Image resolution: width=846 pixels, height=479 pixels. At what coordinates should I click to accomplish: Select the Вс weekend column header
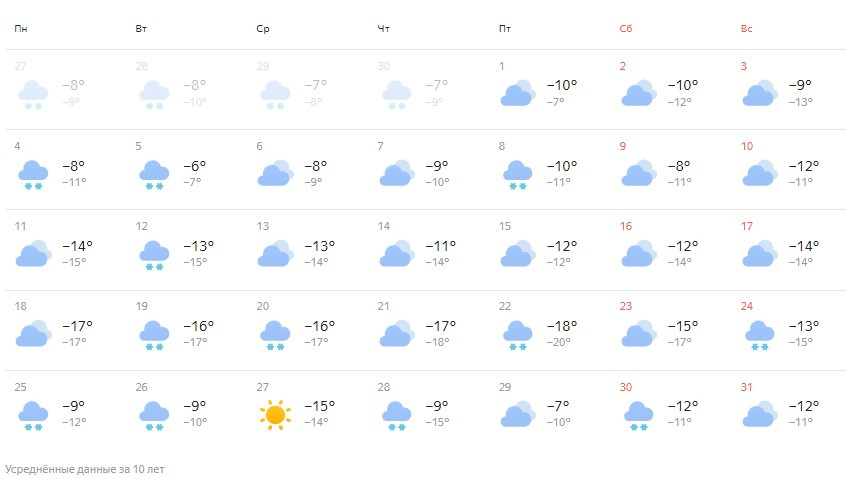(746, 29)
